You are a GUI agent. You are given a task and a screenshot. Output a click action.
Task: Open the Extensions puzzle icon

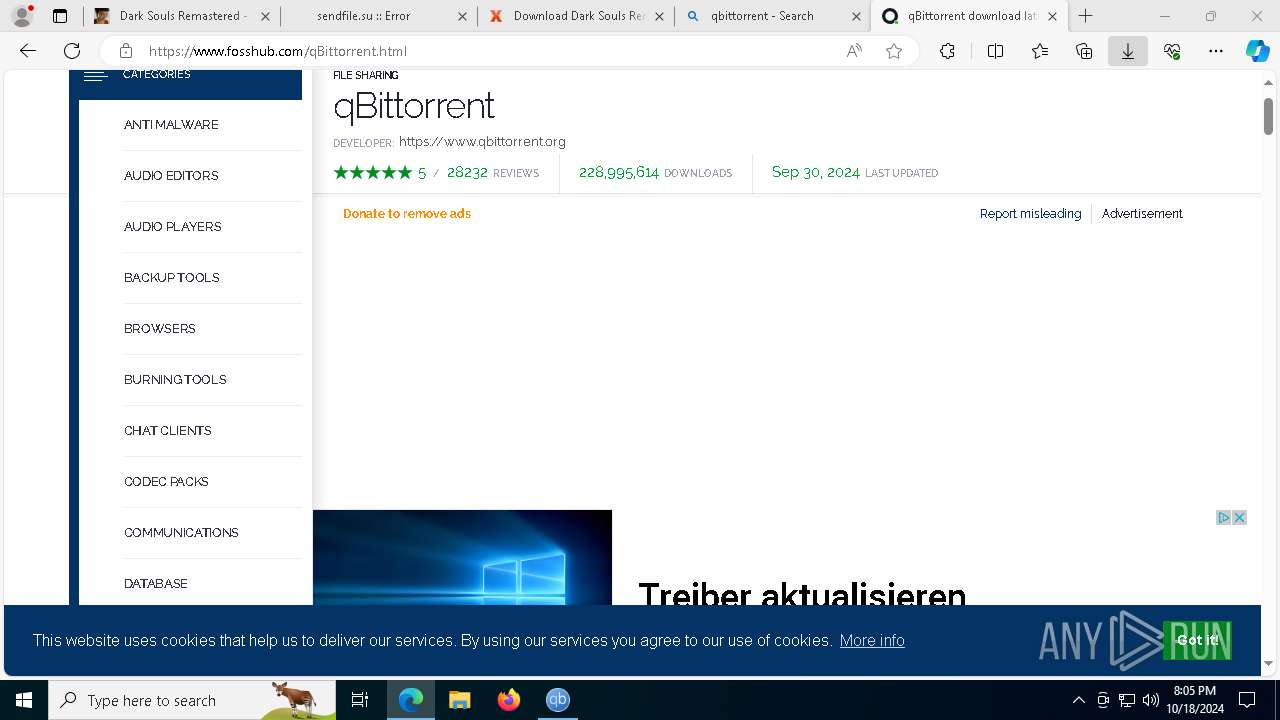(947, 51)
